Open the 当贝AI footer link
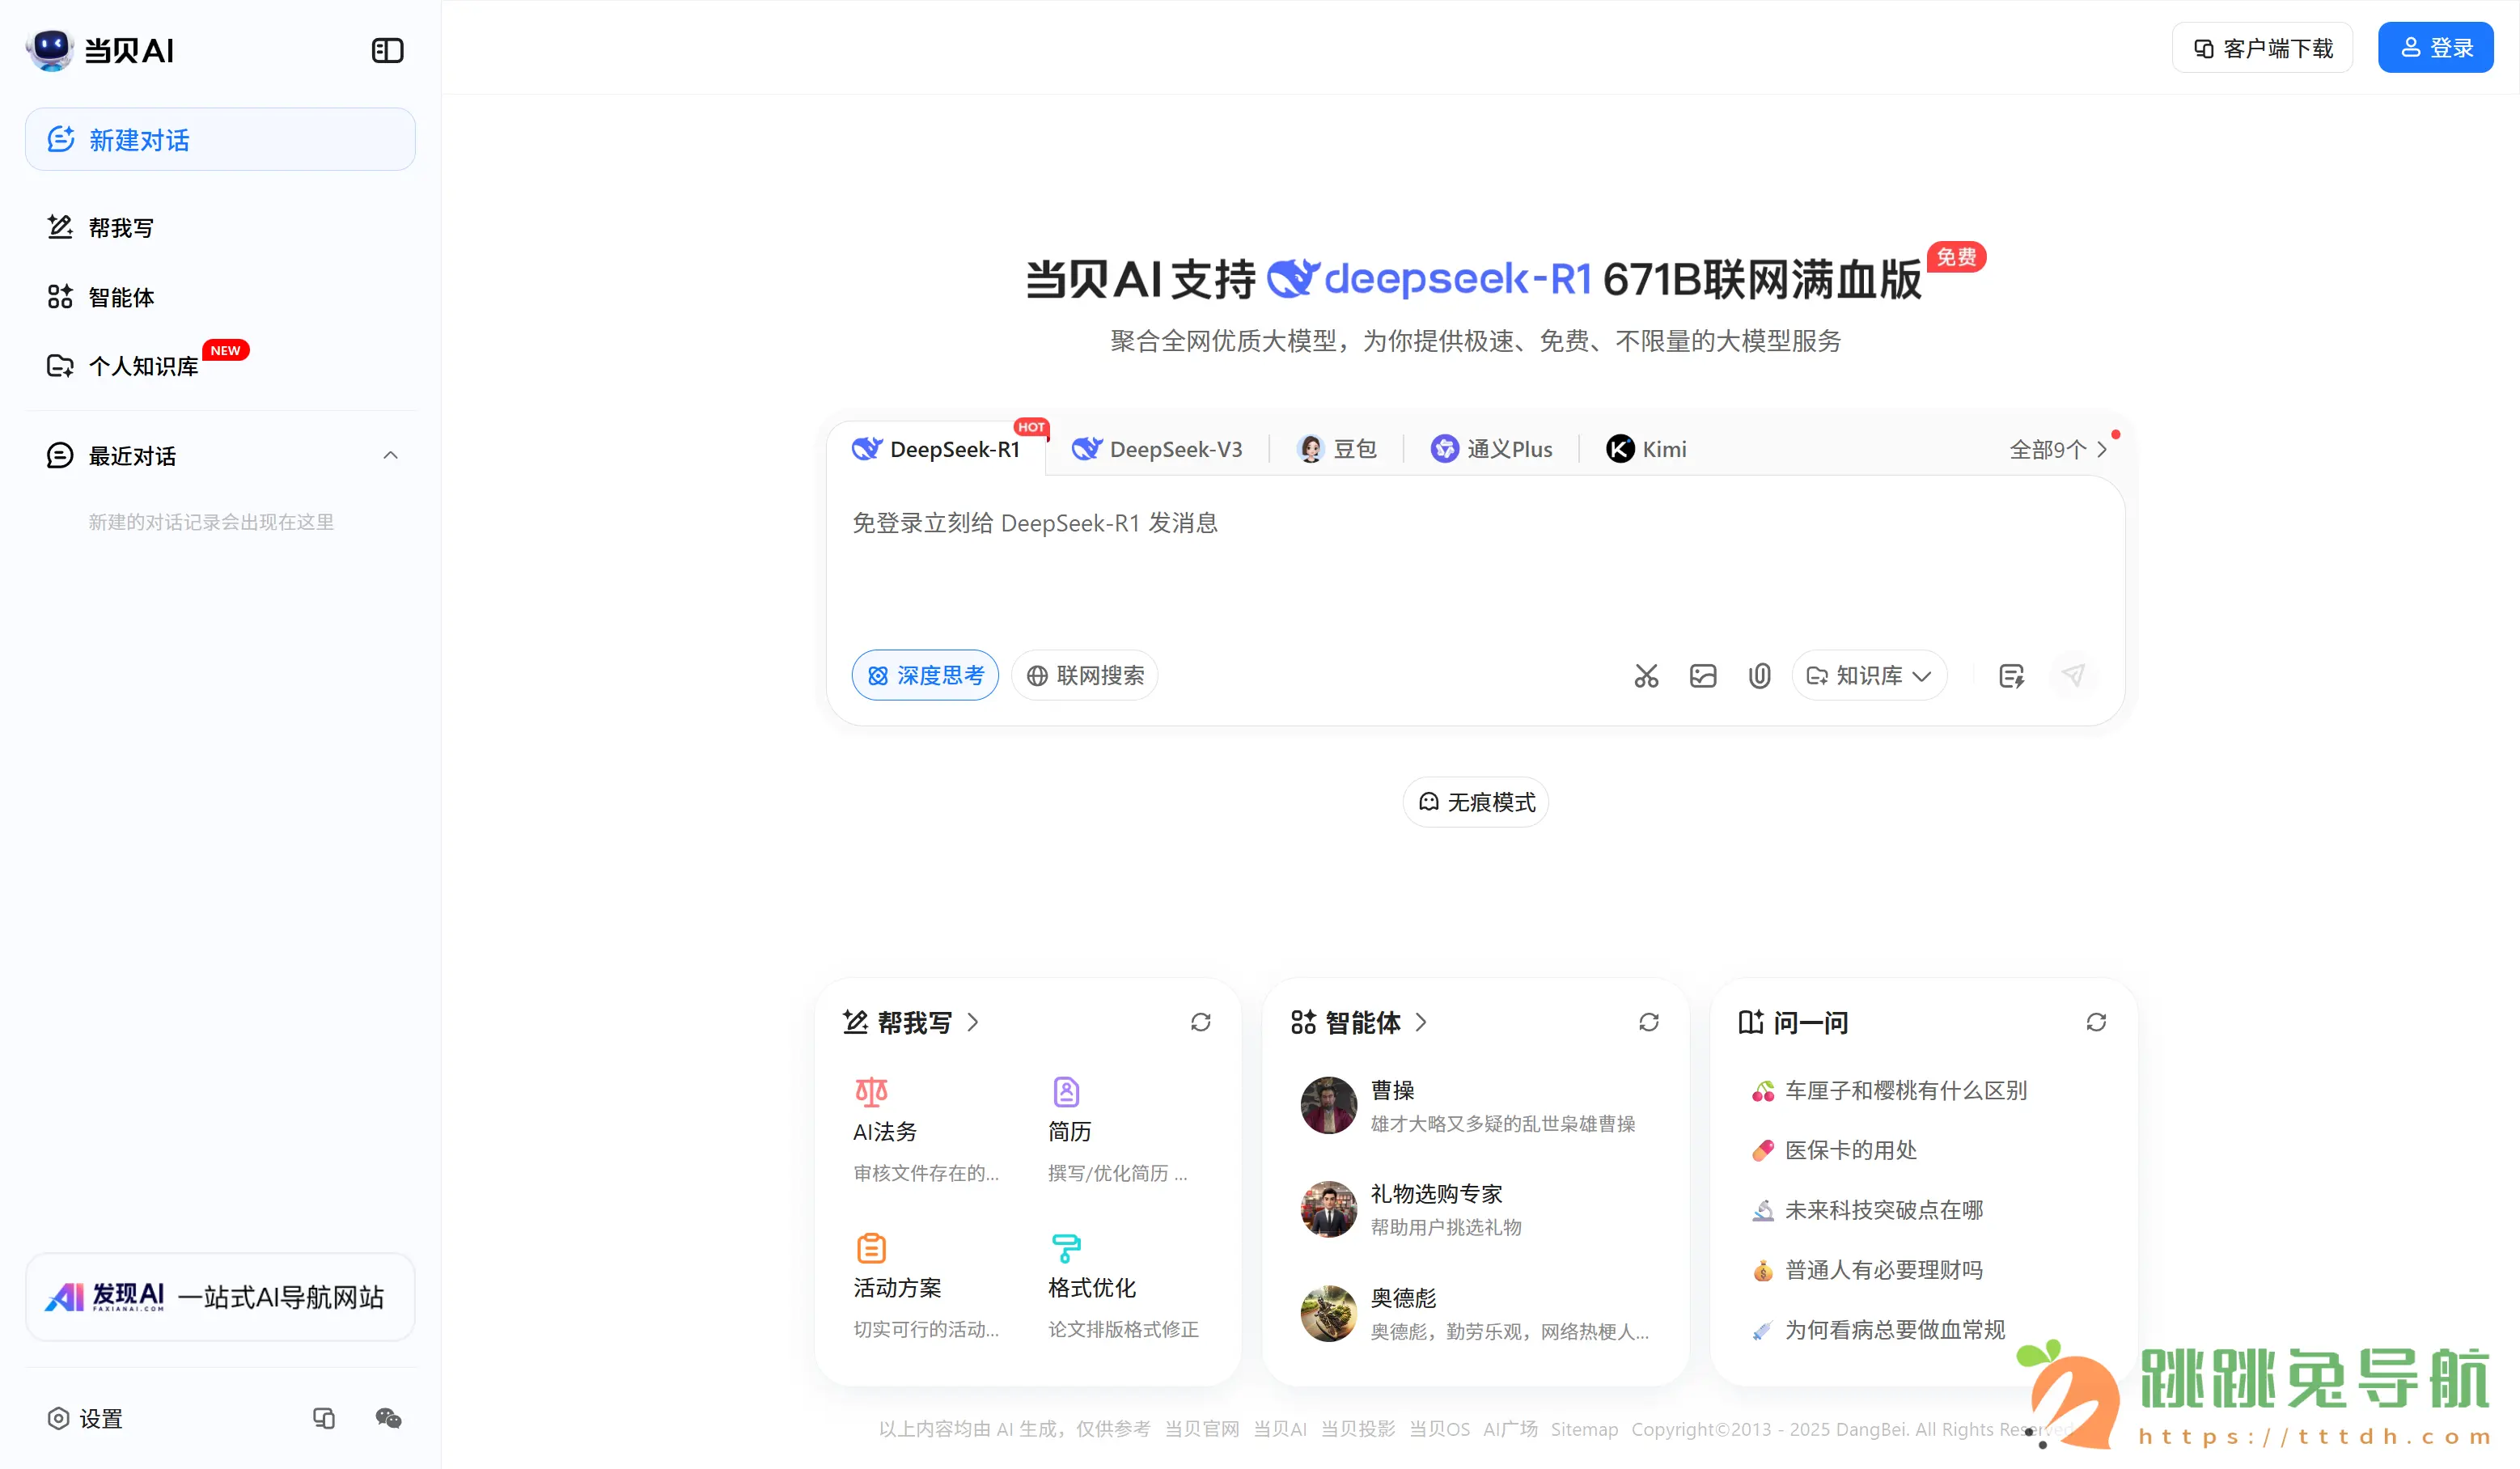The height and width of the screenshot is (1469, 2520). 1280,1429
